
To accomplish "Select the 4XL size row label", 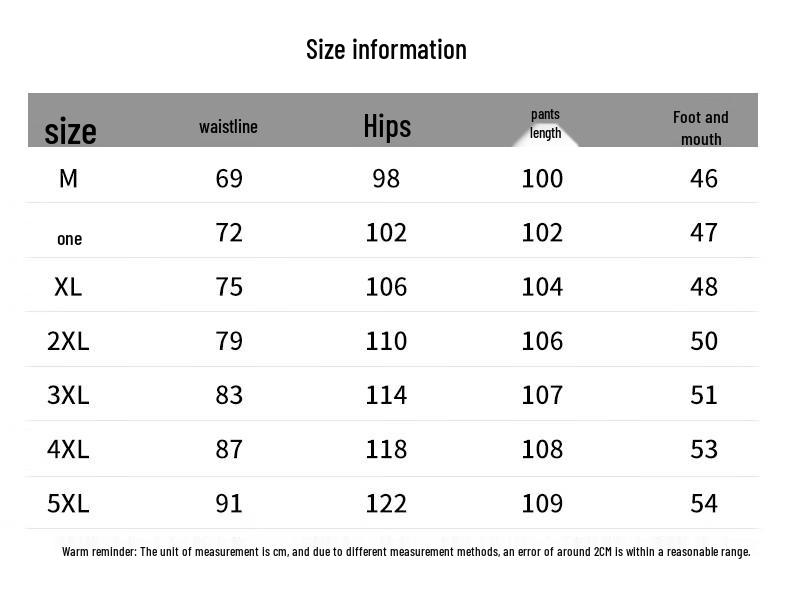I will coord(68,449).
